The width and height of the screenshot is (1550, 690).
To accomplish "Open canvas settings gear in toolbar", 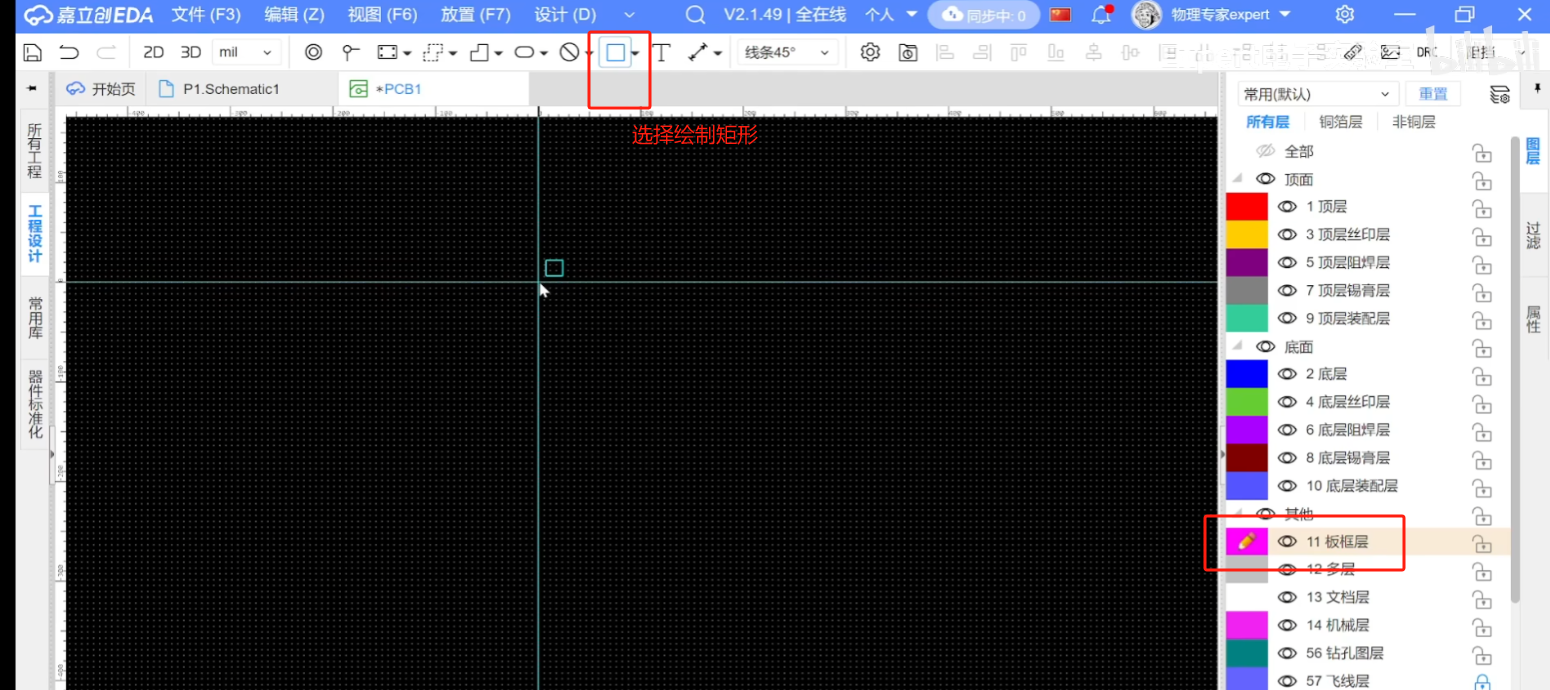I will (x=870, y=52).
